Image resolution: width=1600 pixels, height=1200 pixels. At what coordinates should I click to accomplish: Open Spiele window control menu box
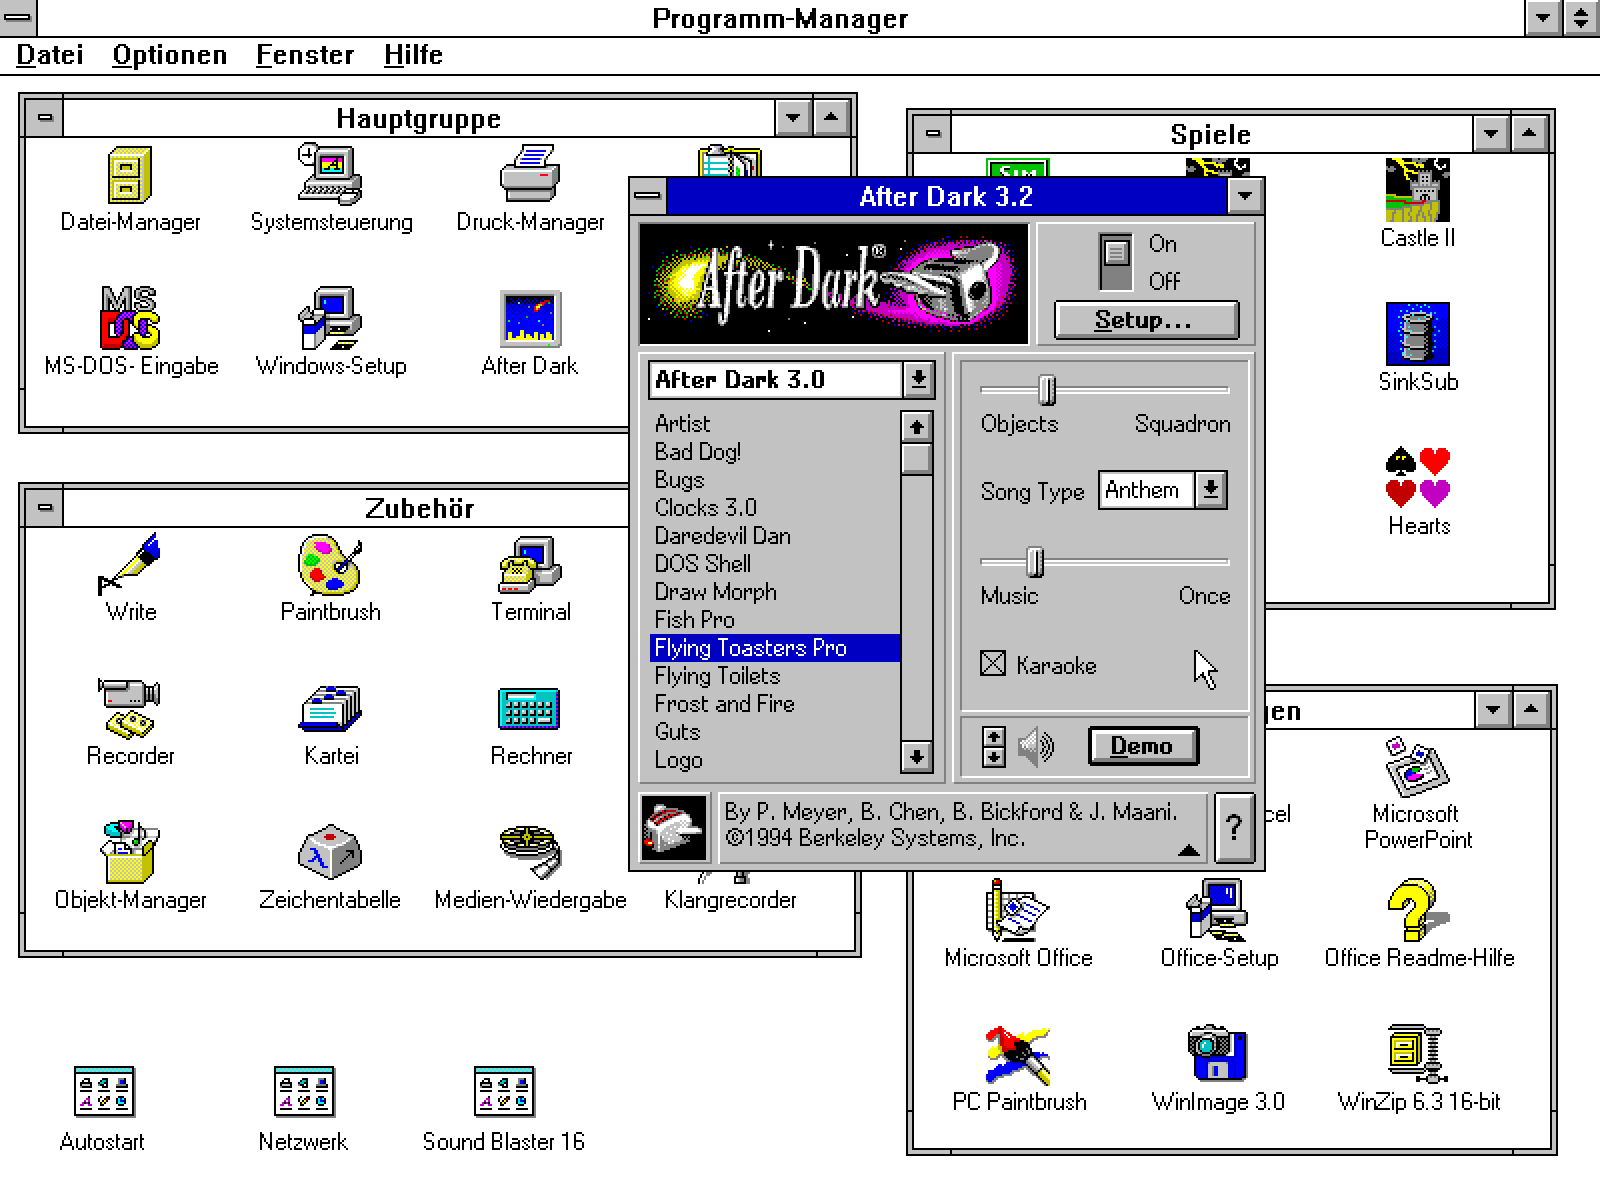coord(932,133)
